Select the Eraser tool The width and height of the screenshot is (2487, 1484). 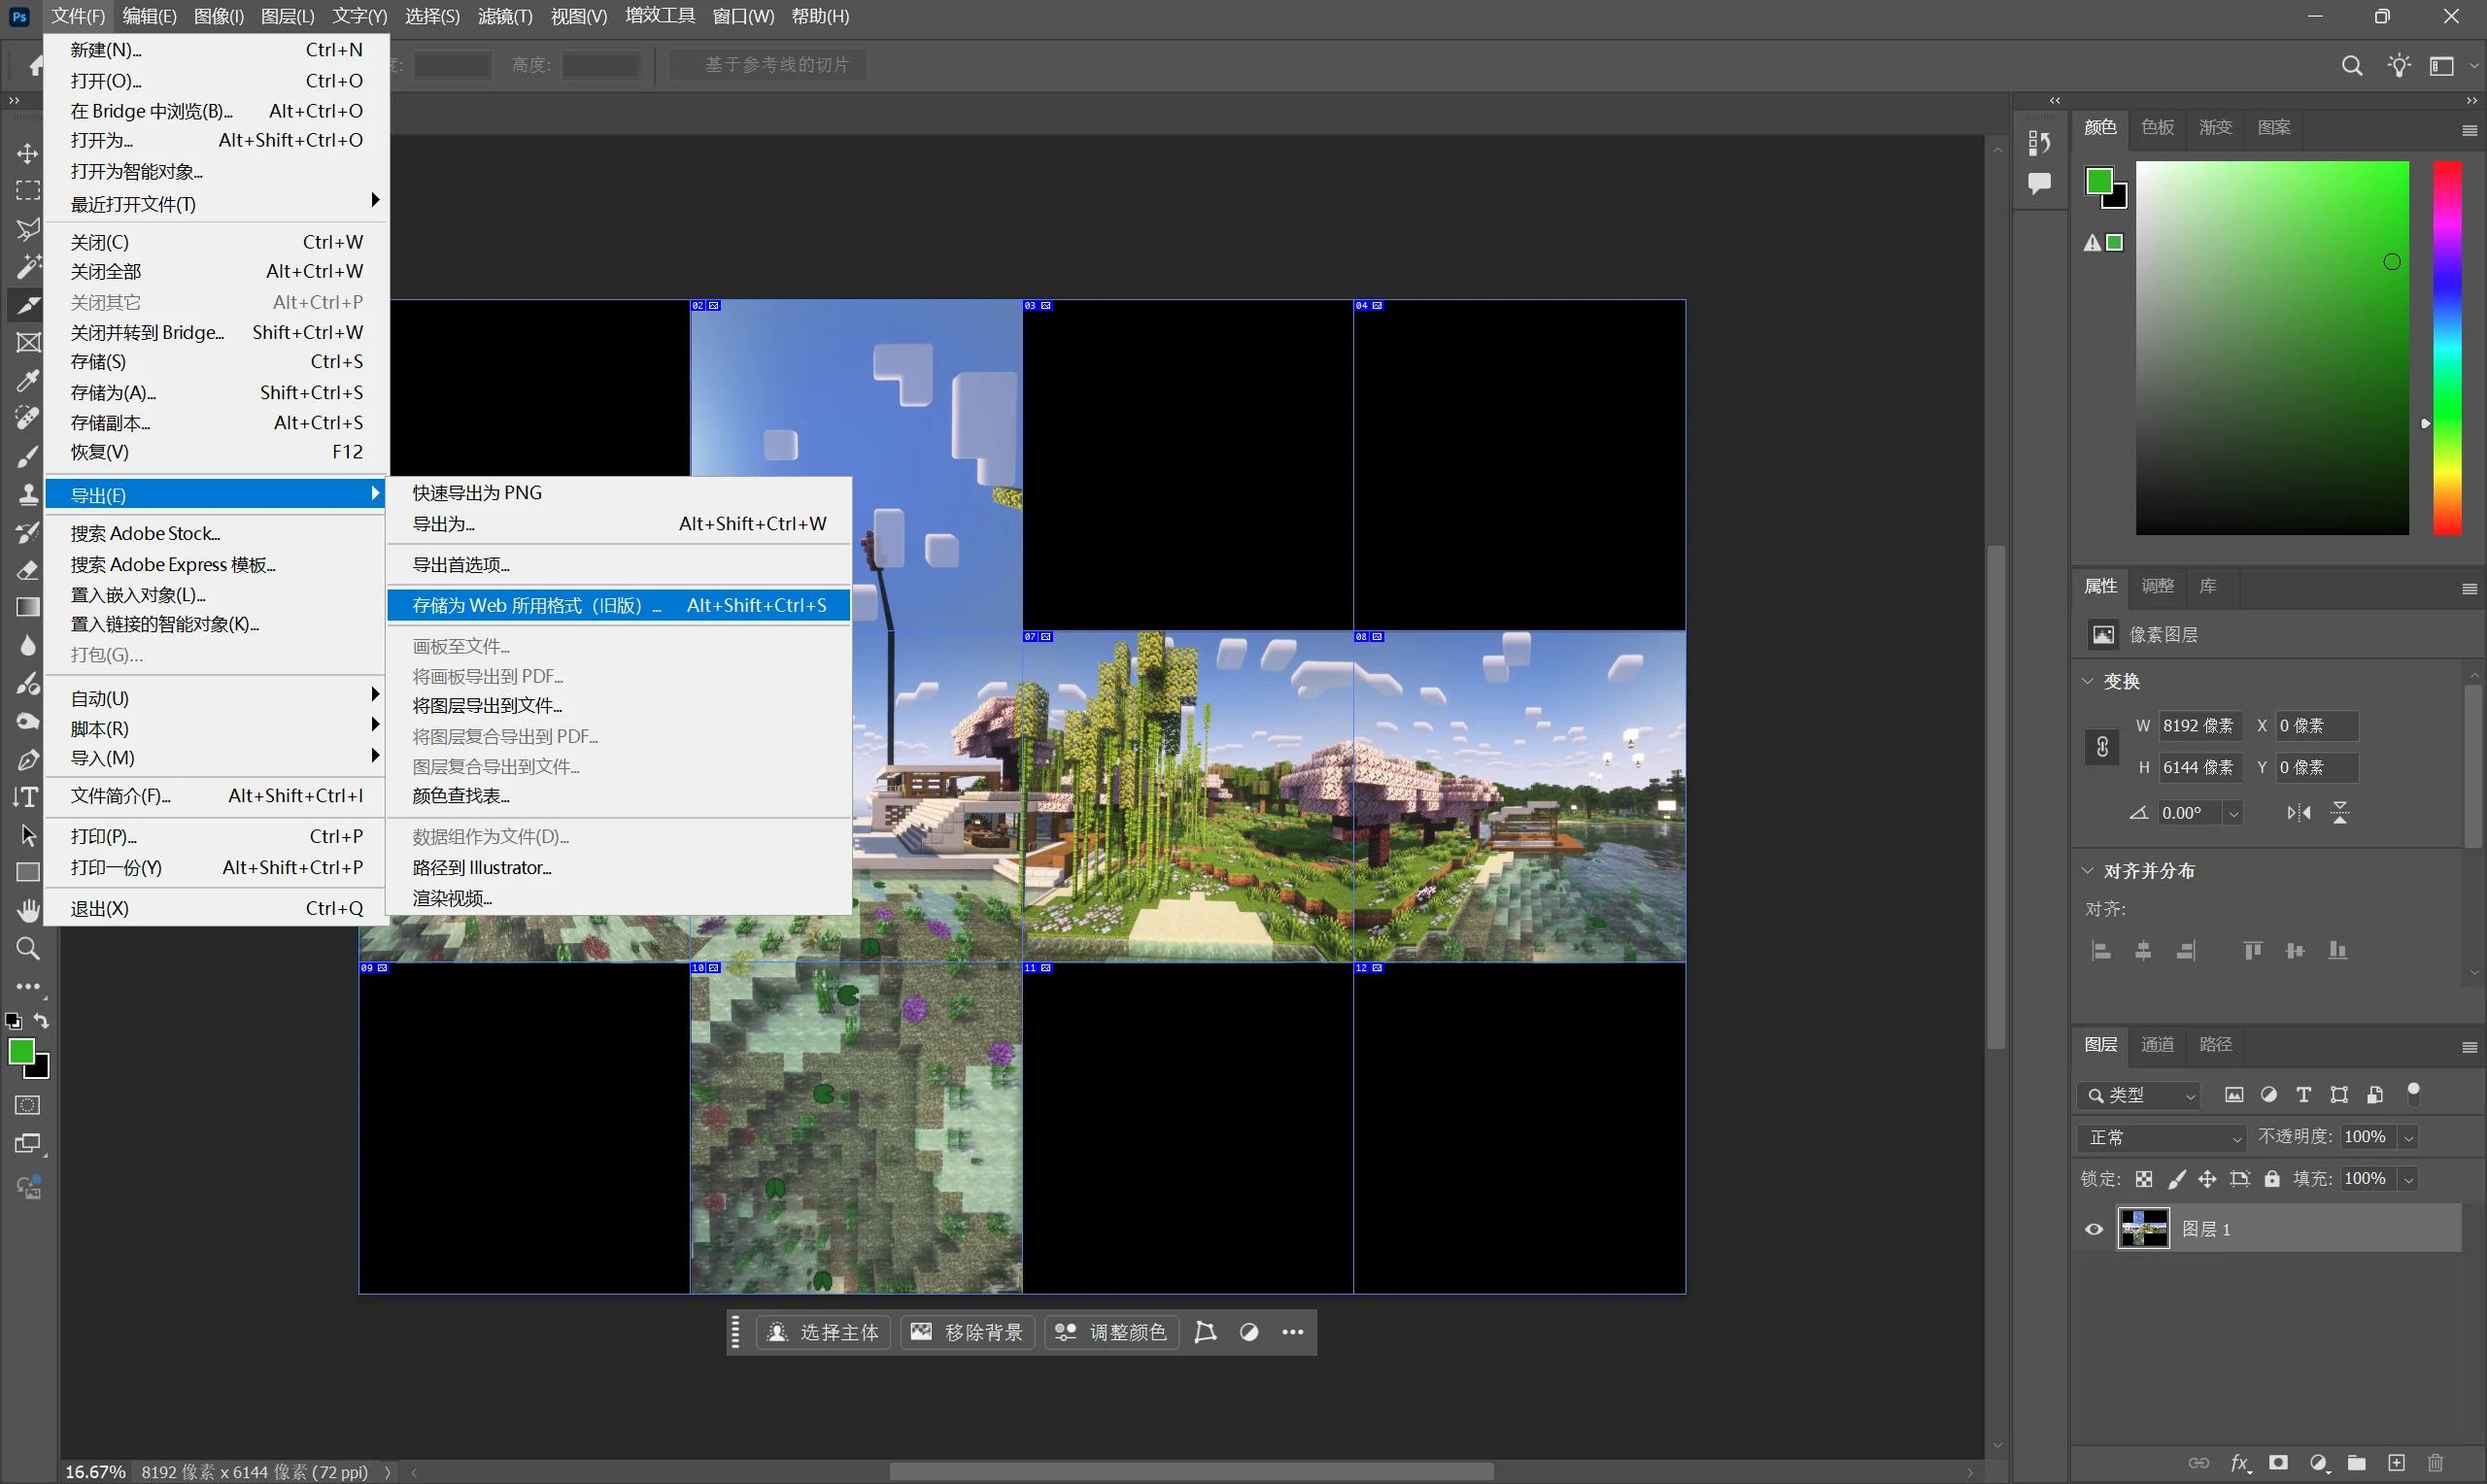28,571
